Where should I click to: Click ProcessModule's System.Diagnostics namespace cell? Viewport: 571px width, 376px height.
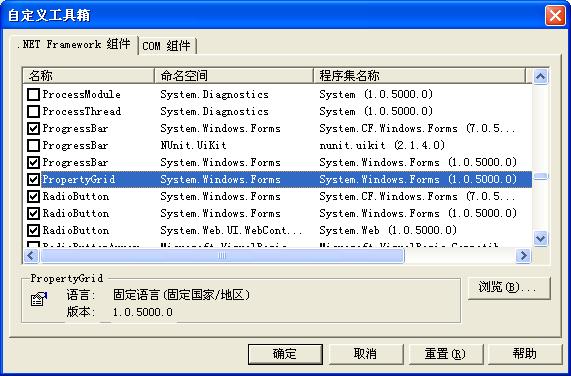click(214, 95)
